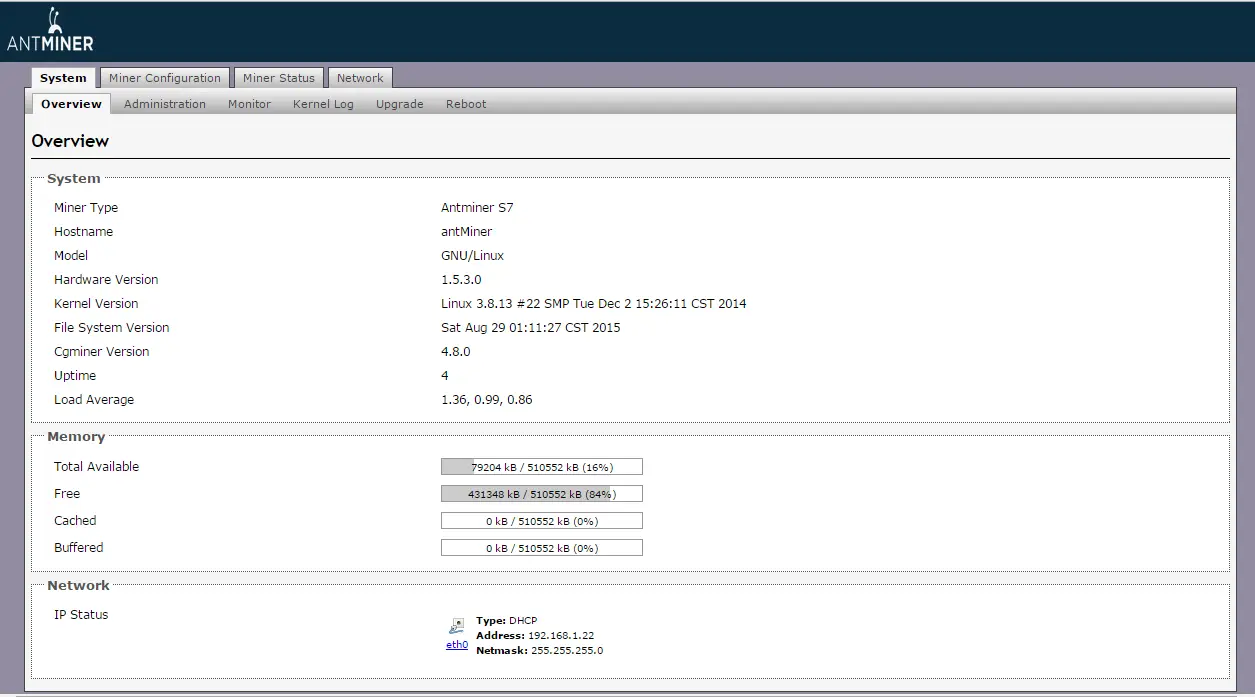
Task: Click the Cgminer Version label
Action: click(102, 352)
